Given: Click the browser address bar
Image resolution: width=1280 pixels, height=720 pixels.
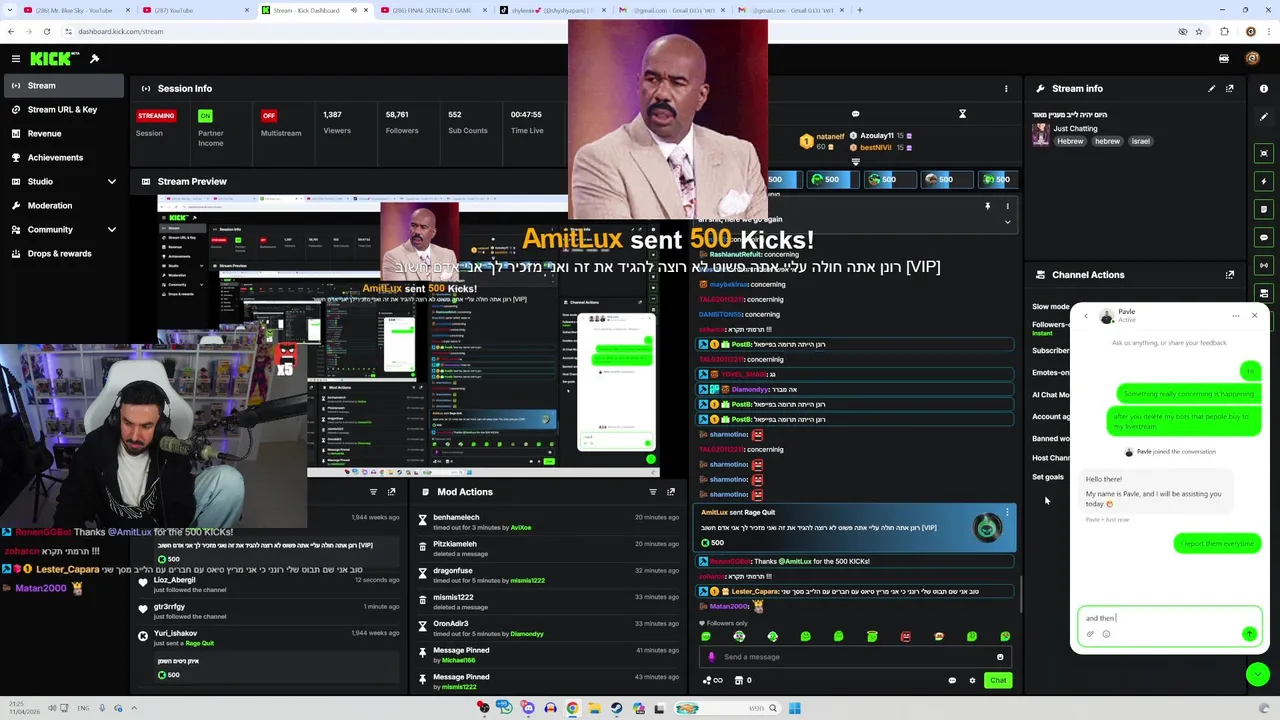Looking at the screenshot, I should [600, 31].
